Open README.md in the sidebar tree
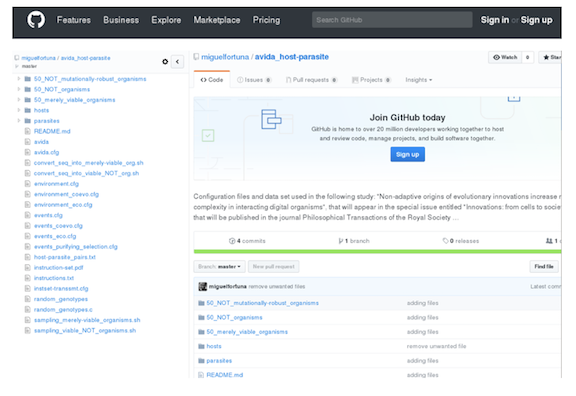 pyautogui.click(x=52, y=131)
